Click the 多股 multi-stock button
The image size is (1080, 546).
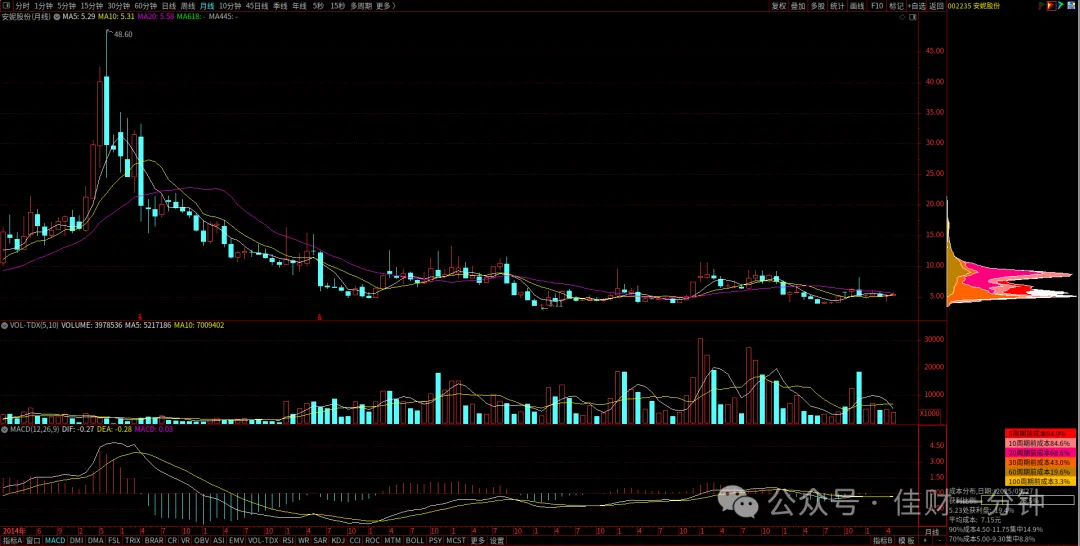(818, 6)
